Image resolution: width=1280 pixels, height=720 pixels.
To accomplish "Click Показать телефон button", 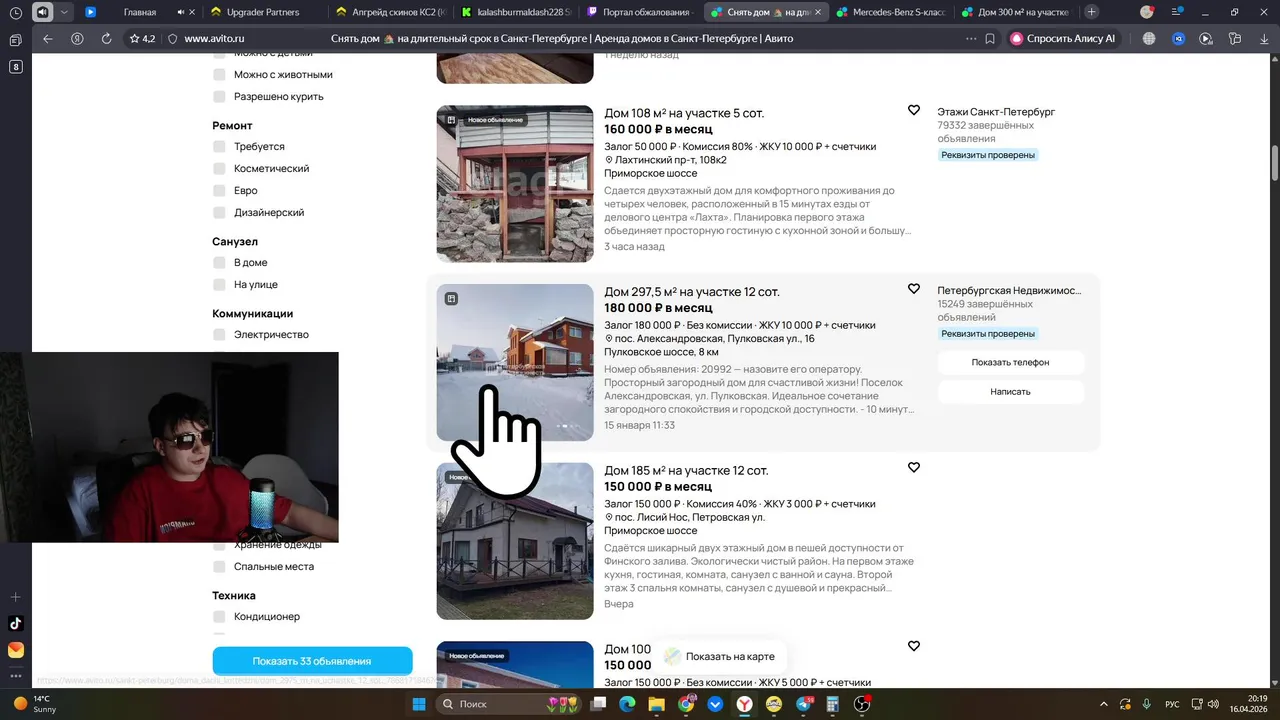I will [x=1010, y=362].
